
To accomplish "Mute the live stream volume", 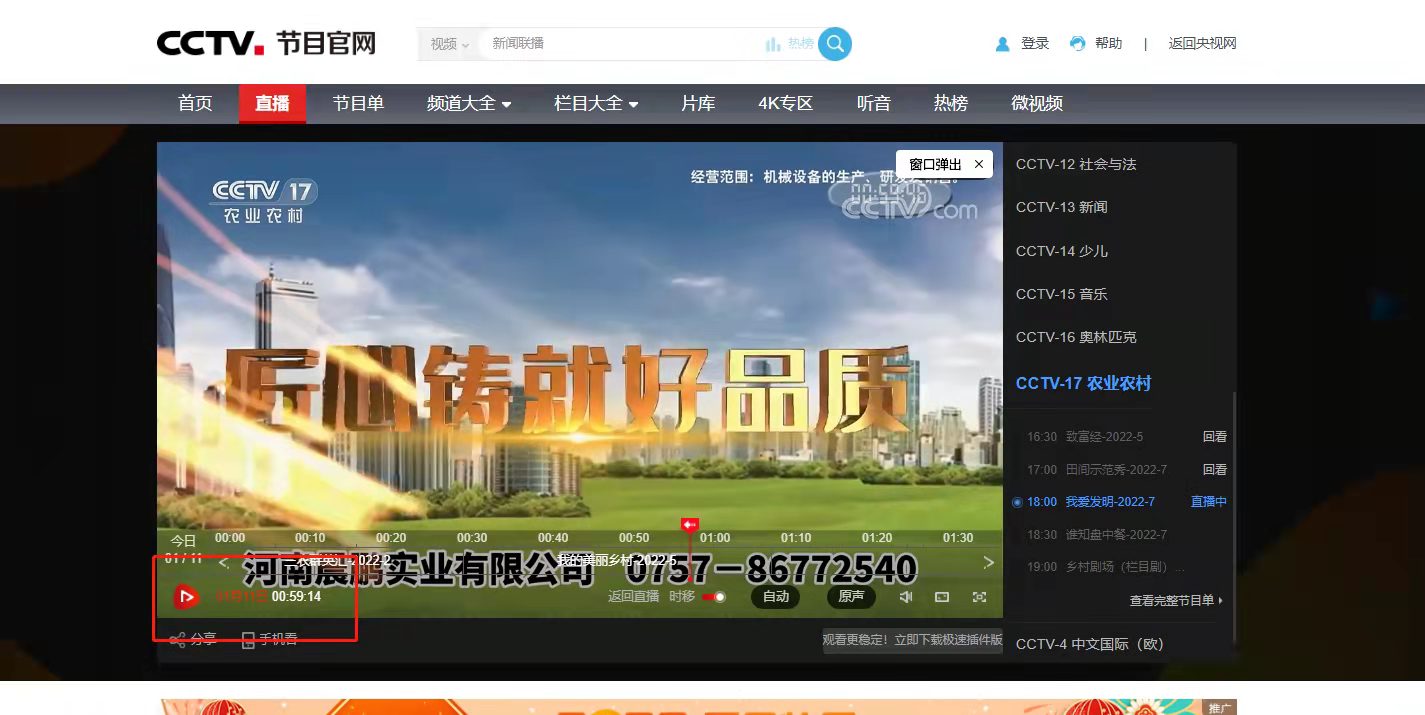I will 905,597.
